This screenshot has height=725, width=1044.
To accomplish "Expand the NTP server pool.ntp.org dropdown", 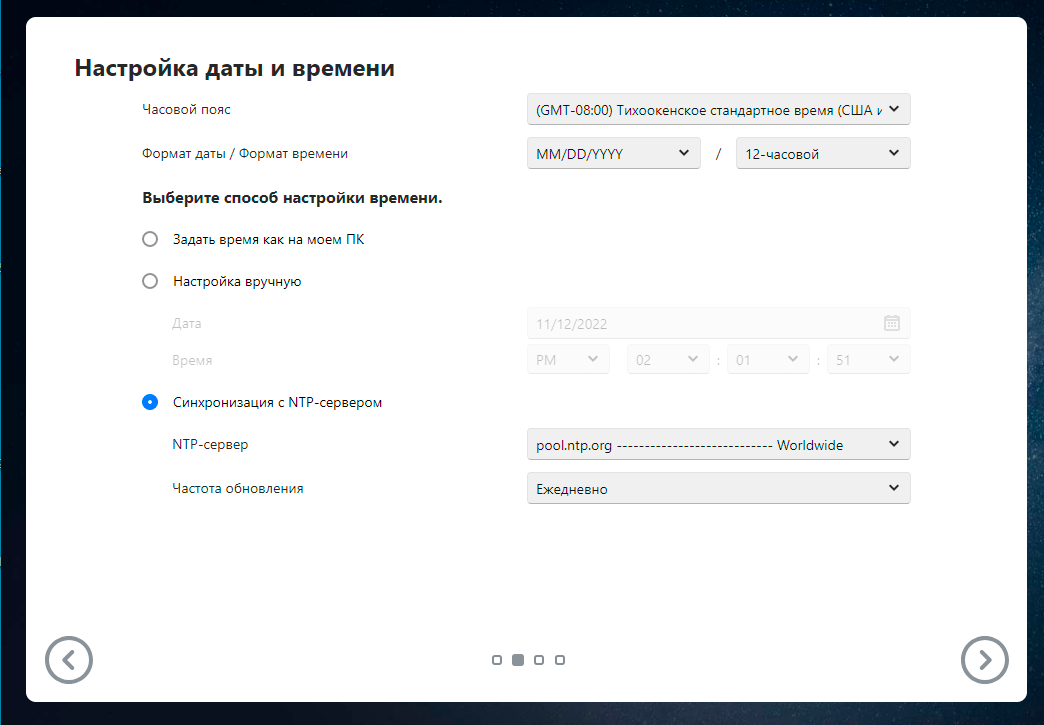I will [718, 445].
